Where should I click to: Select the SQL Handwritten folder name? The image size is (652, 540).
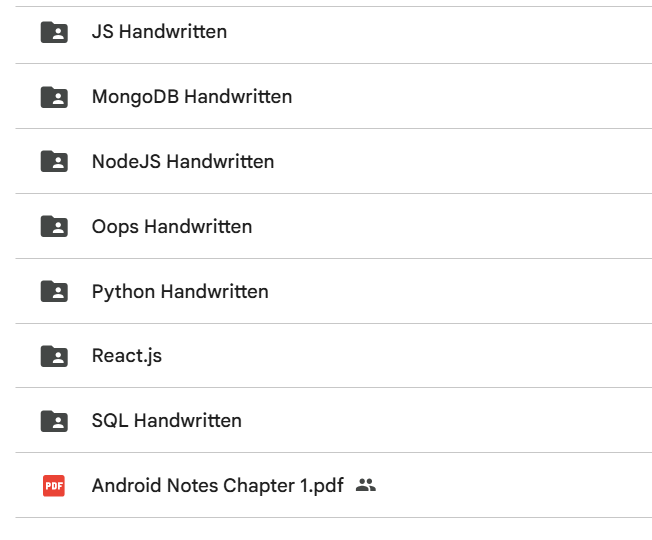(x=167, y=421)
